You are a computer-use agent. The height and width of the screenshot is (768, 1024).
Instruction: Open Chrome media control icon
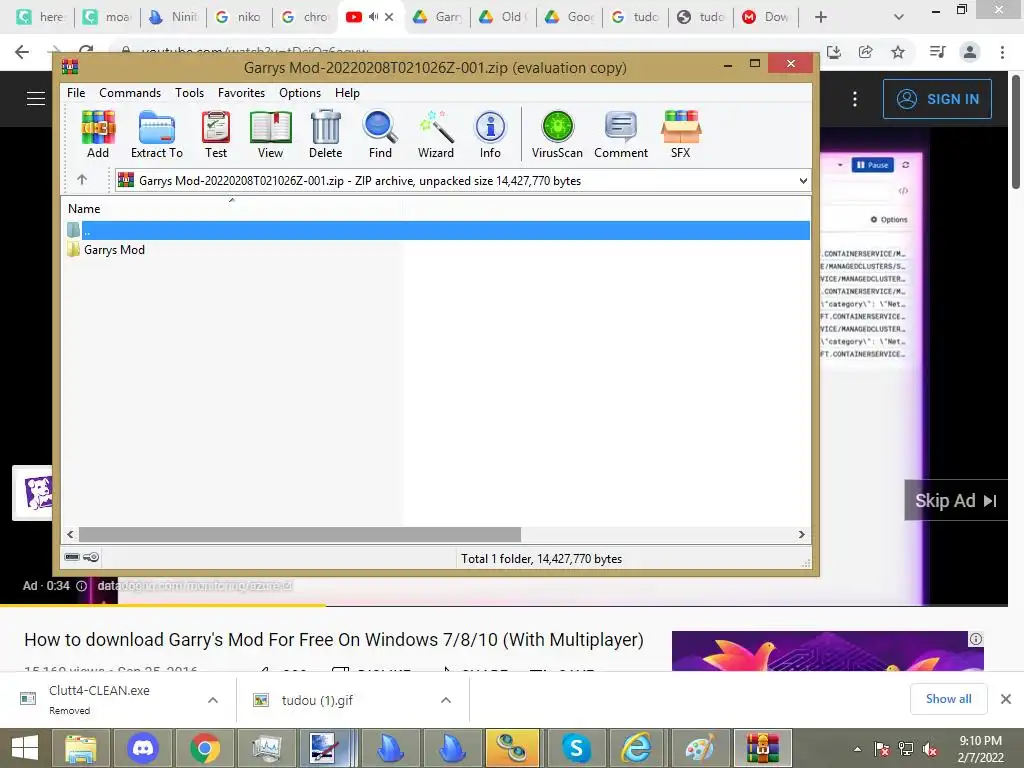pyautogui.click(x=937, y=52)
